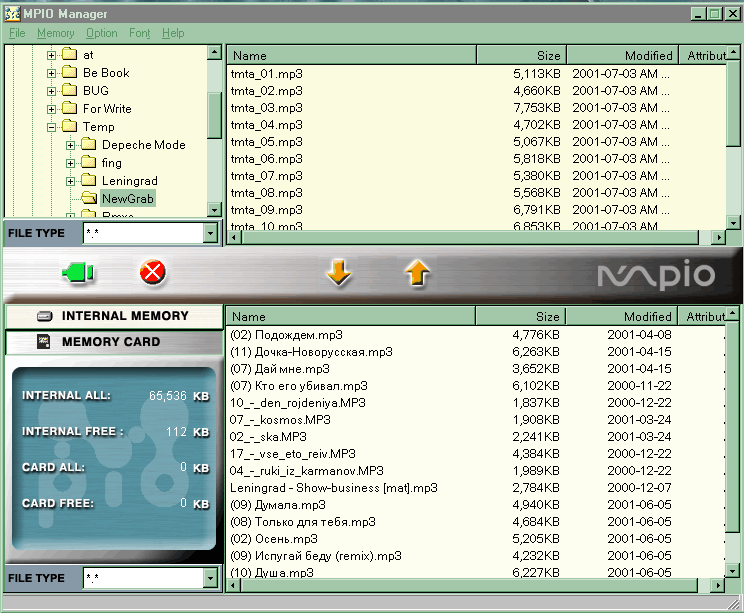744x613 pixels.
Task: Click the Leningrad folder icon
Action: [89, 180]
